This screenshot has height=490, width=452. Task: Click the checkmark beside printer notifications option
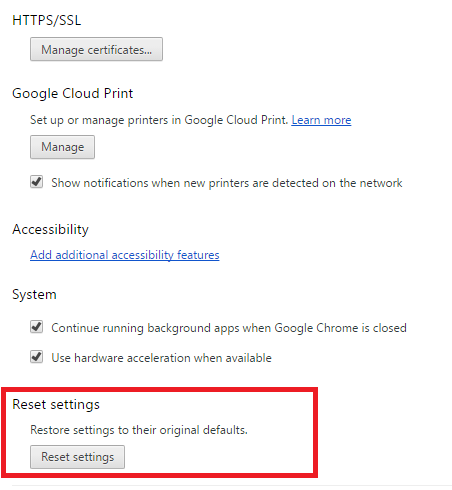coord(36,182)
